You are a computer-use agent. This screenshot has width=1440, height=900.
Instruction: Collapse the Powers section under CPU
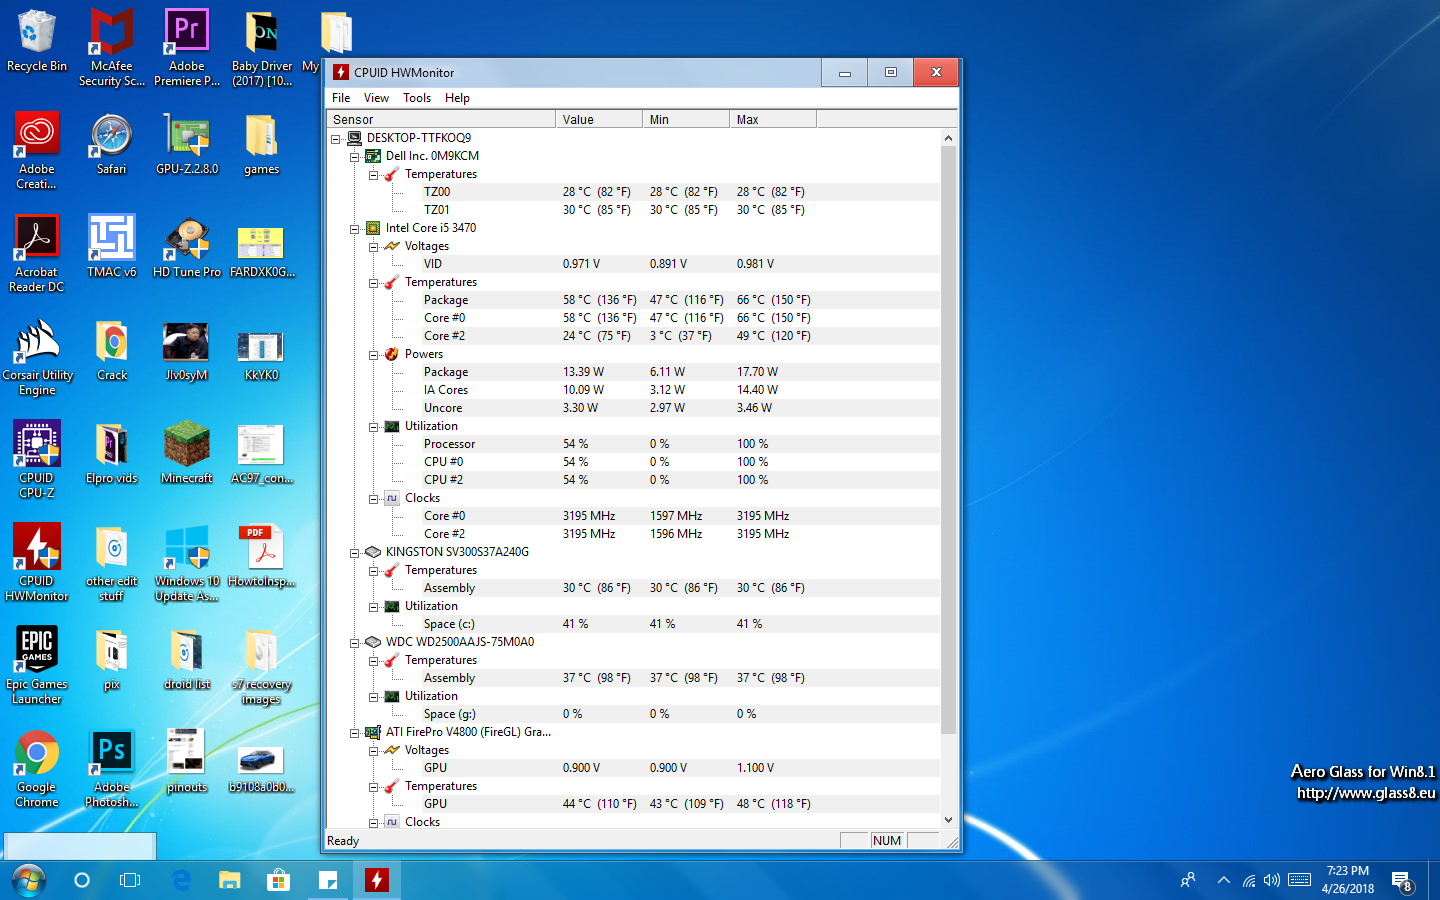[x=373, y=355]
